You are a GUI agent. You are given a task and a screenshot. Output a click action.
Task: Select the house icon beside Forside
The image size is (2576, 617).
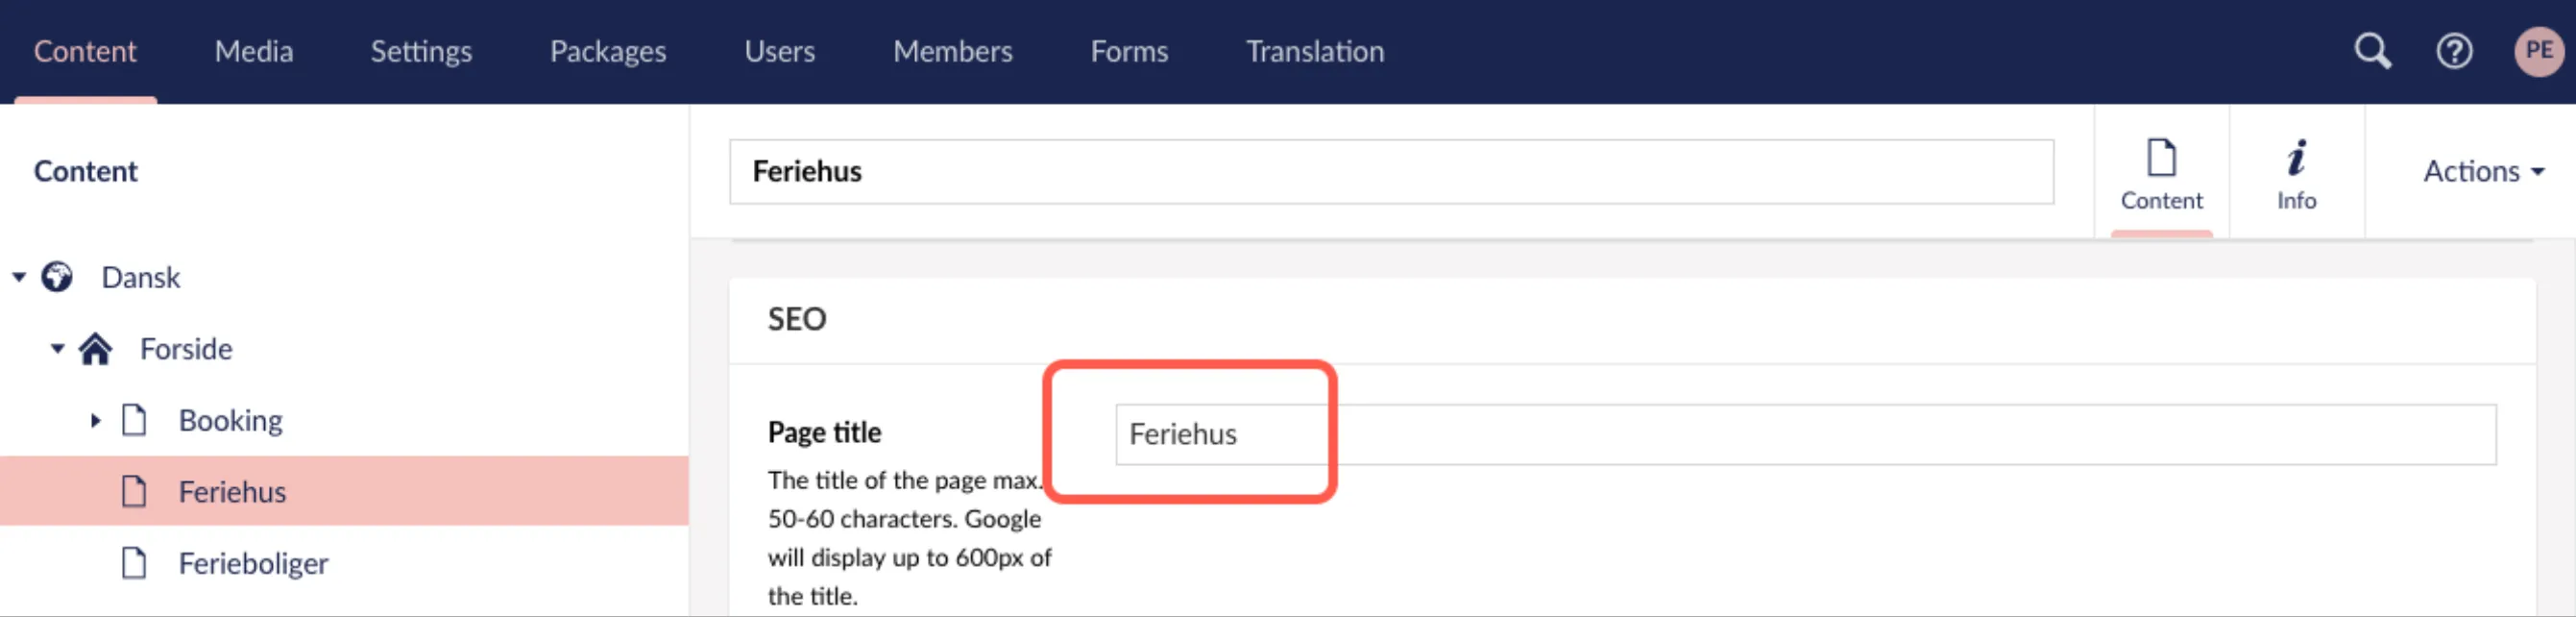point(96,349)
